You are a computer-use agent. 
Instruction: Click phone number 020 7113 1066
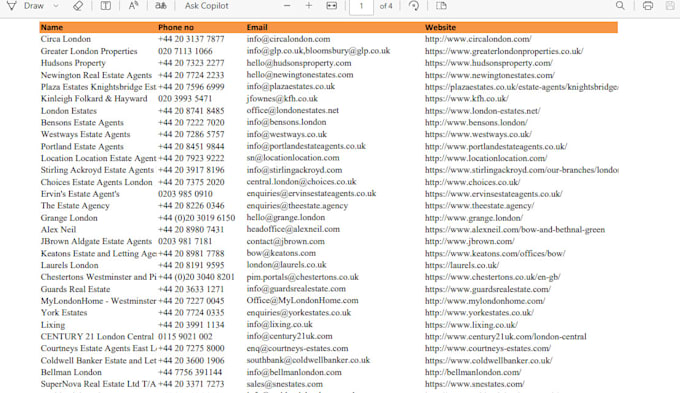tap(185, 51)
